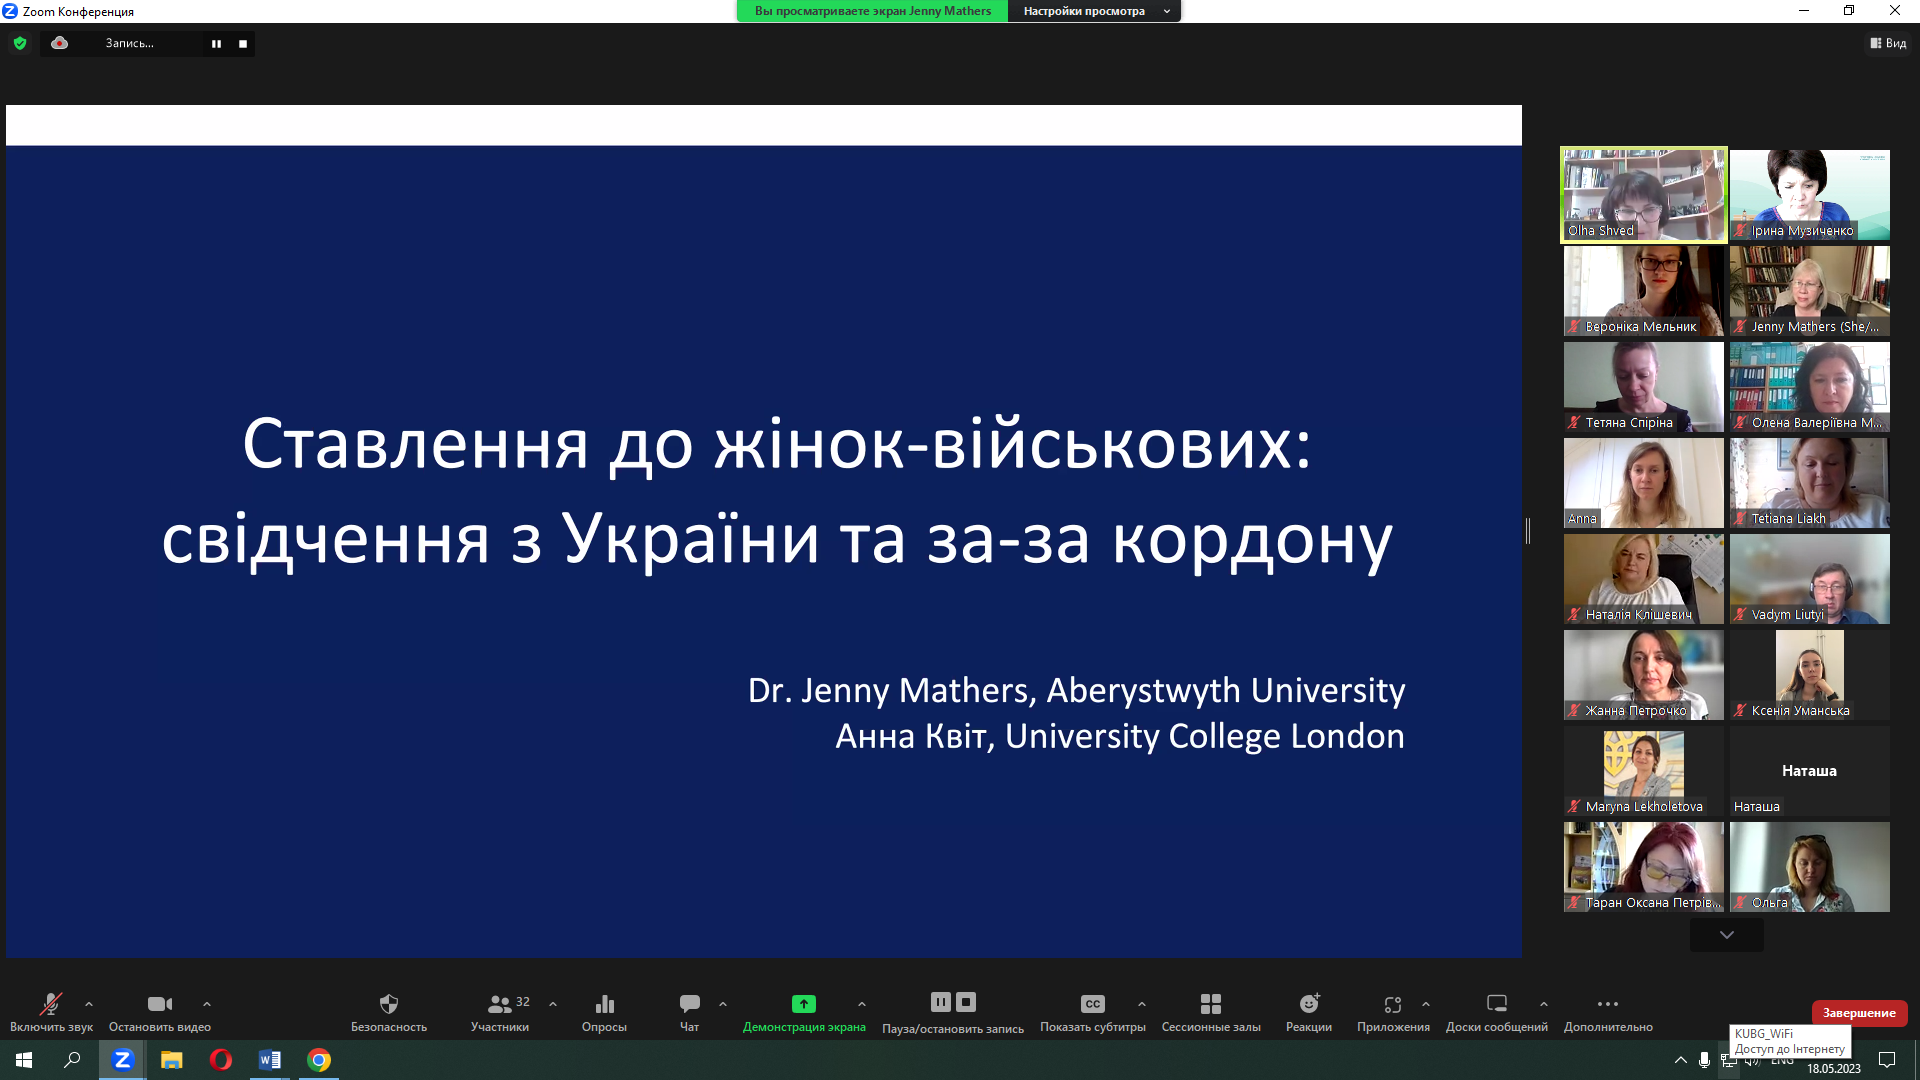Open the Вид (View) menu
1920x1080 pixels.
pos(1888,43)
